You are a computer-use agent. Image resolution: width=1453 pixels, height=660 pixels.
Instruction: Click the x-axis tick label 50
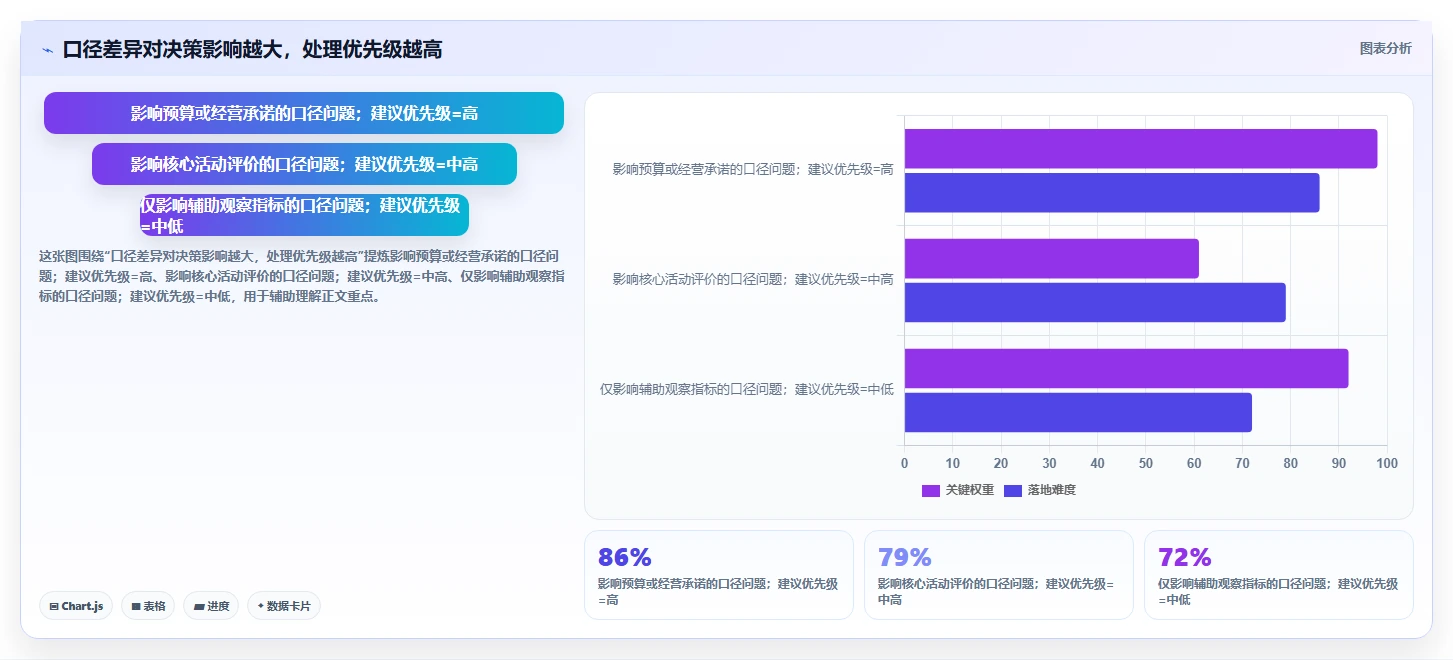(1146, 463)
